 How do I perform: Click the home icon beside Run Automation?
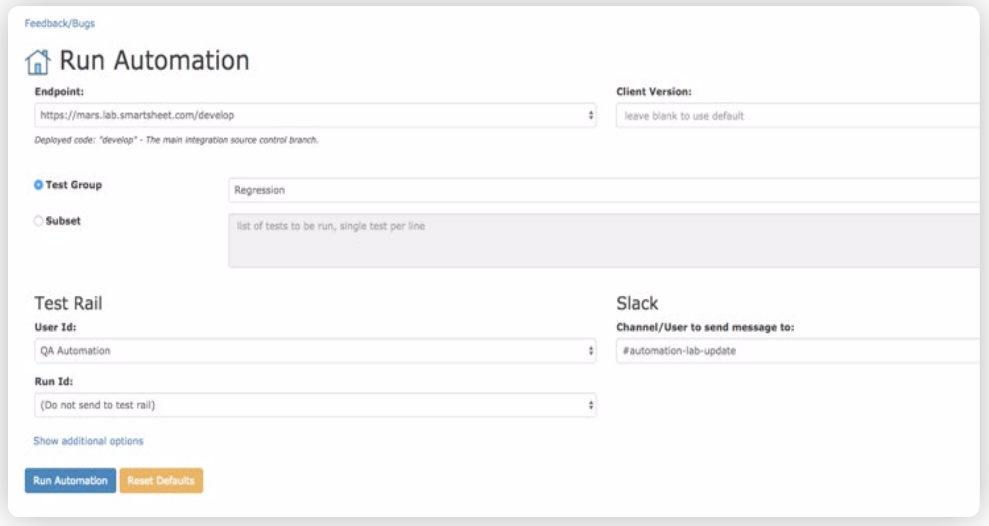[38, 62]
